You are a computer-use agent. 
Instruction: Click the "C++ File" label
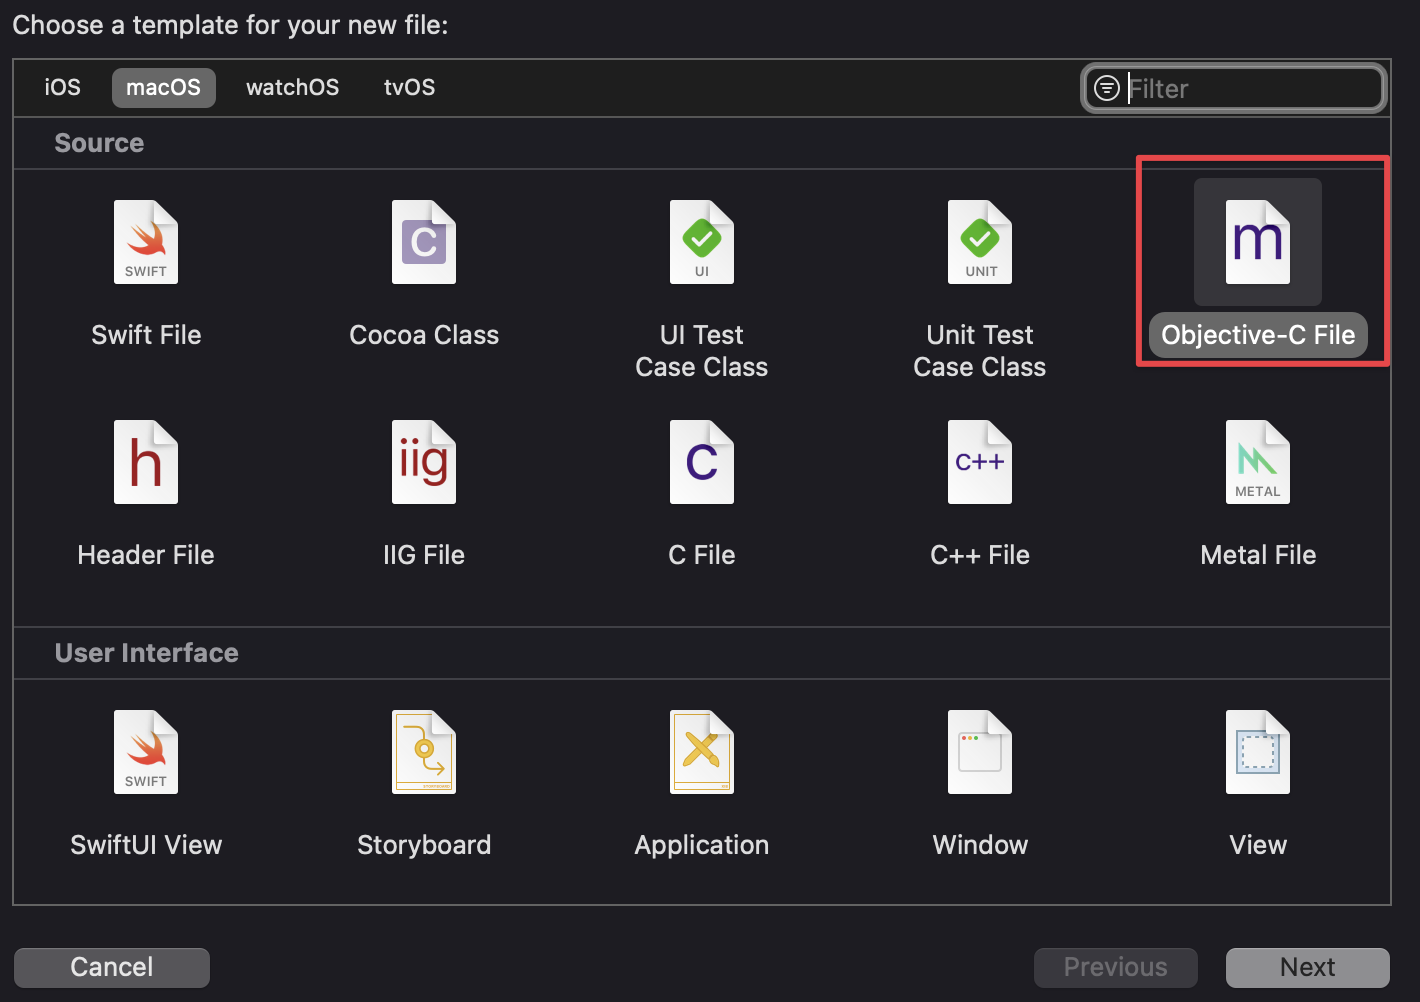point(980,555)
